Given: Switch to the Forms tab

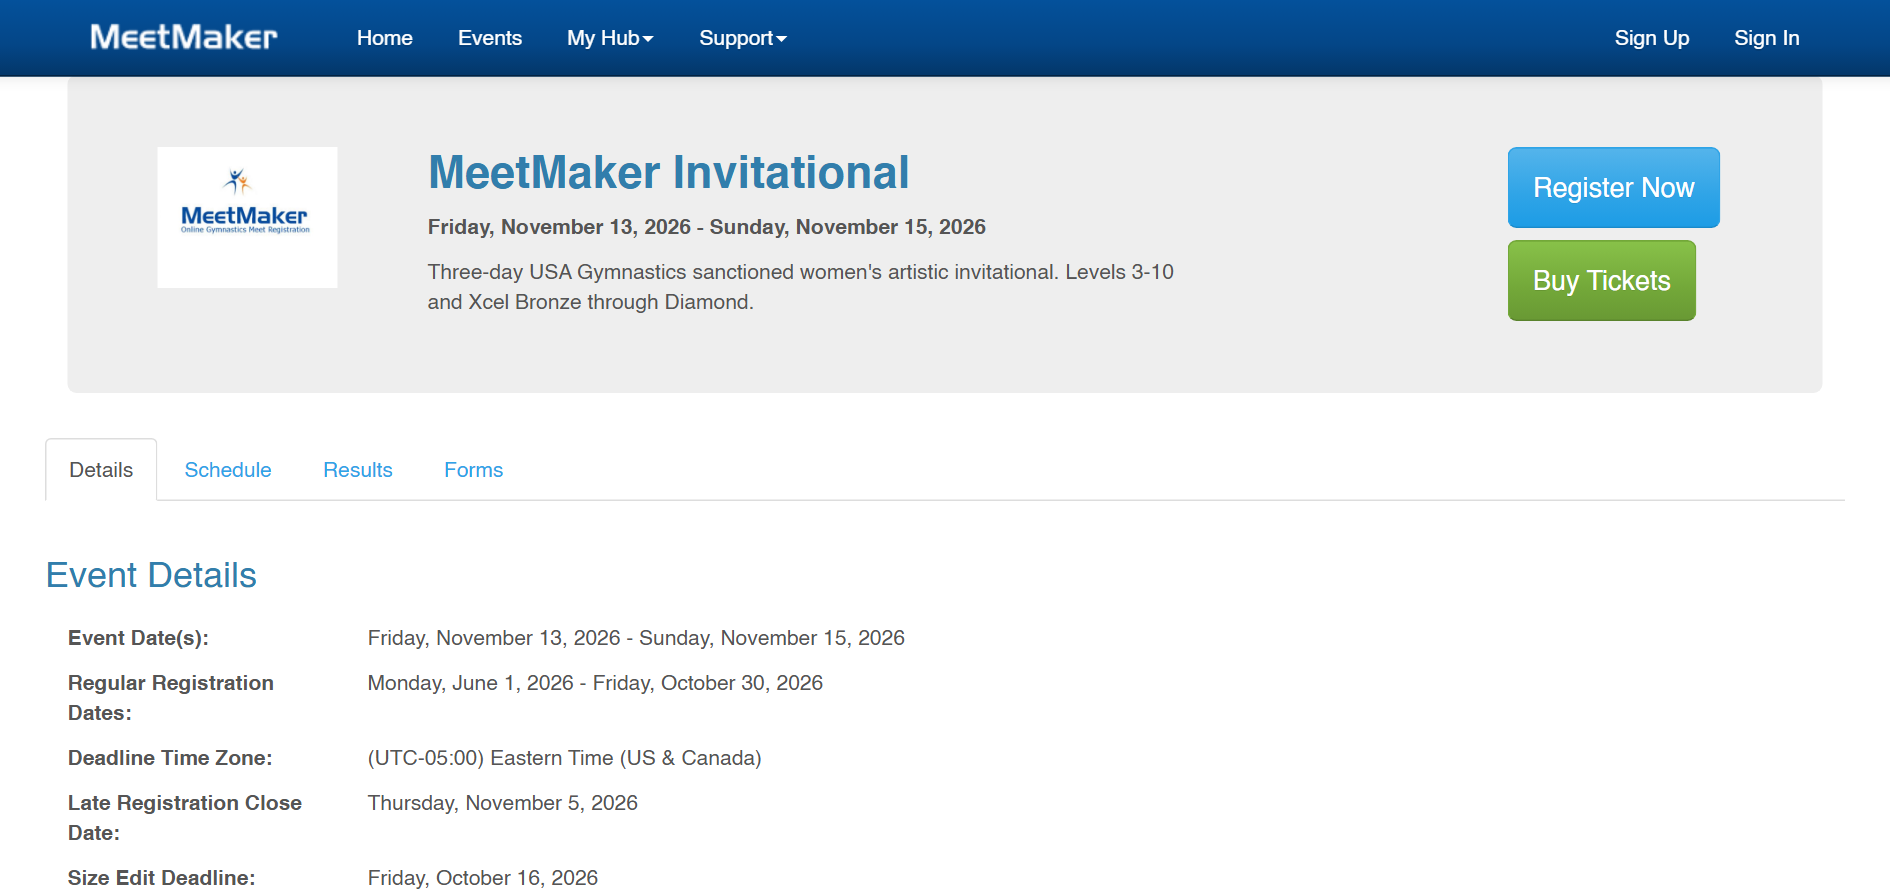Looking at the screenshot, I should click(474, 470).
